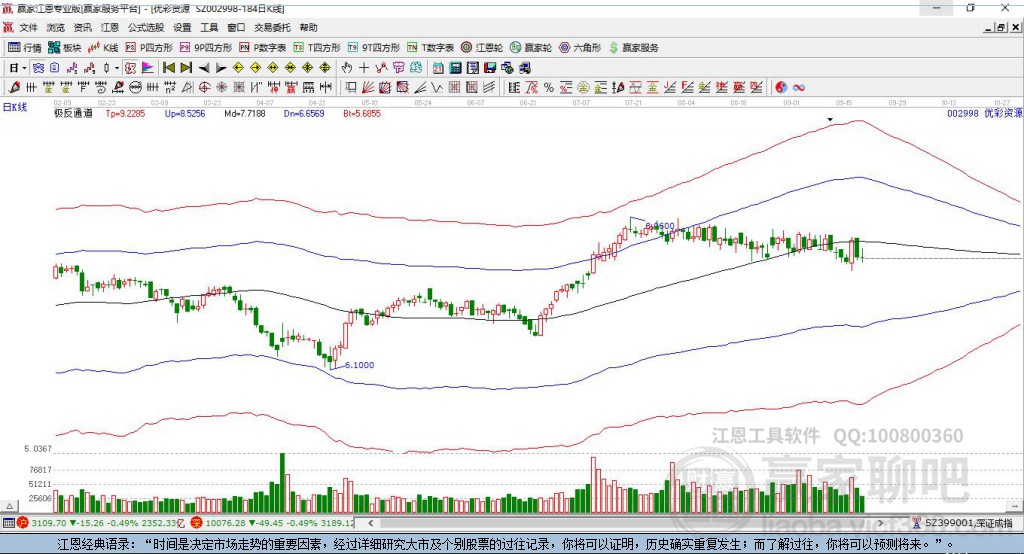1024x554 pixels.
Task: Open the 设置 menu
Action: click(x=182, y=27)
